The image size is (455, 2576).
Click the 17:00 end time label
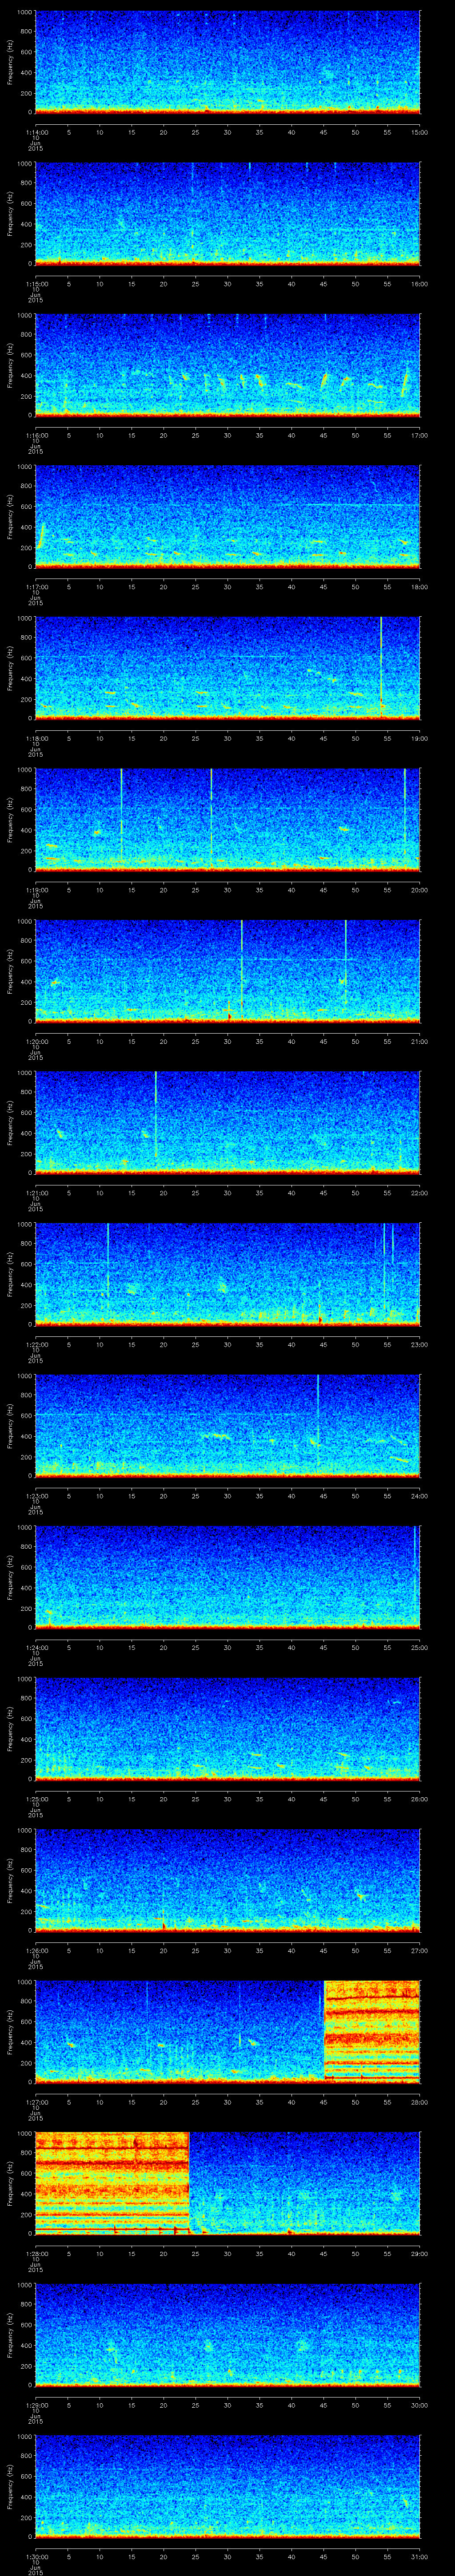[x=420, y=435]
